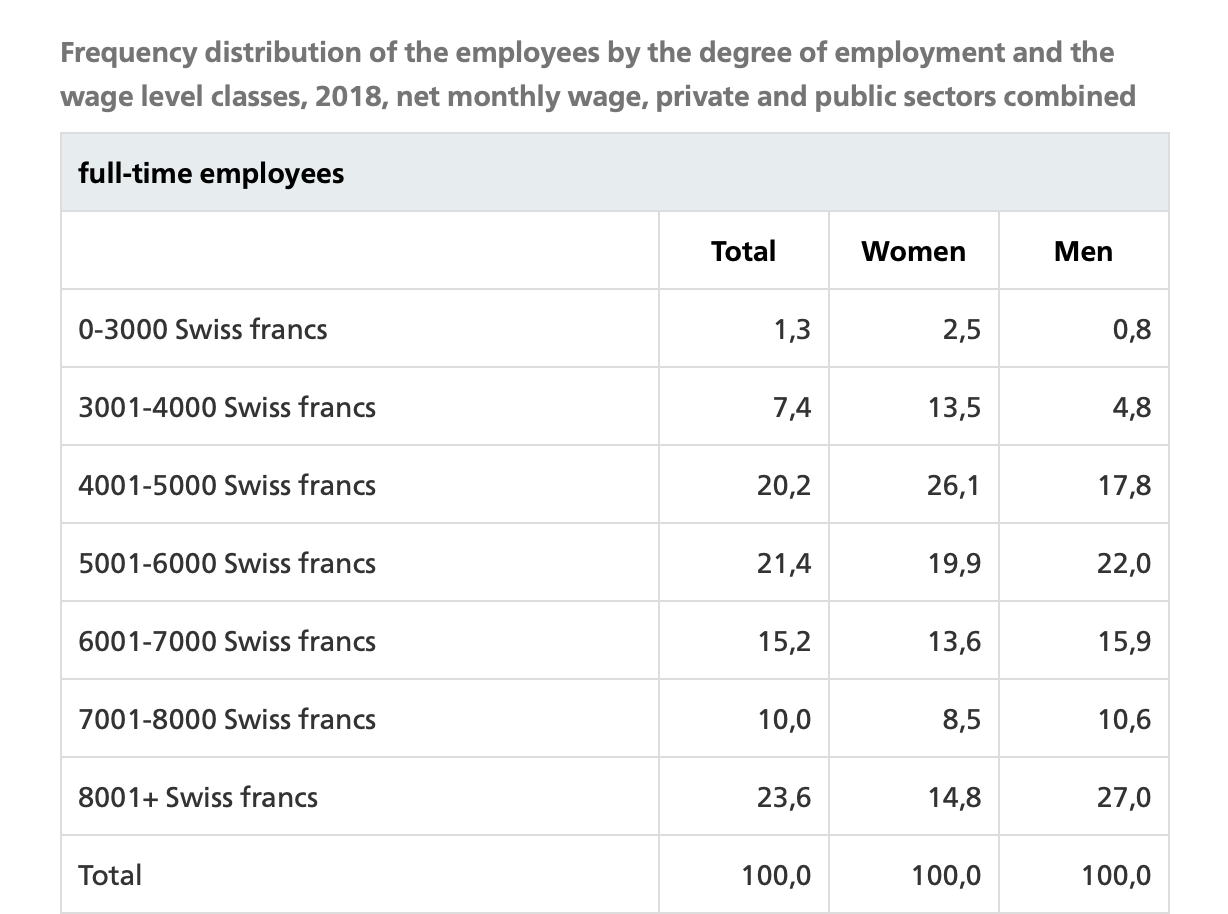Click Women value 13,6 in 6001-7000 row
The height and width of the screenshot is (914, 1228).
coord(954,641)
